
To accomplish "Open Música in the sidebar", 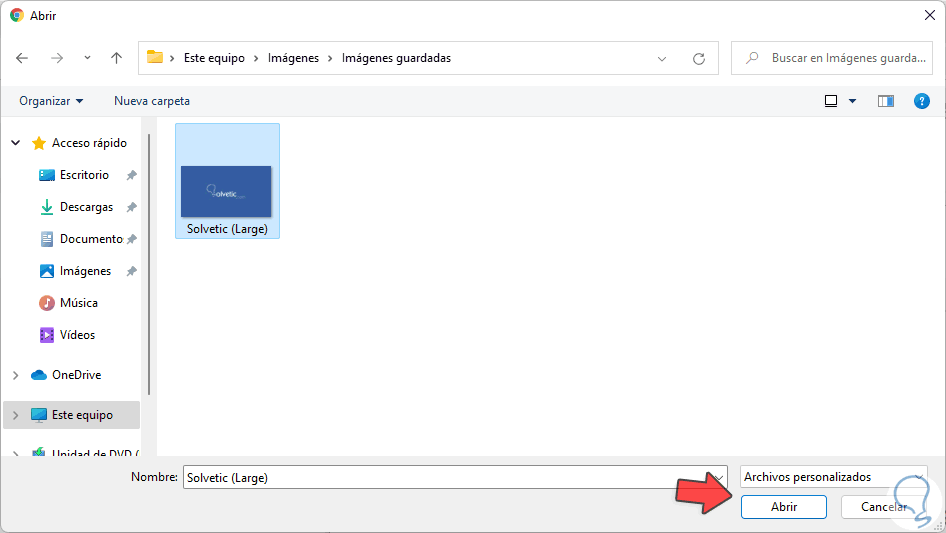I will [x=78, y=303].
